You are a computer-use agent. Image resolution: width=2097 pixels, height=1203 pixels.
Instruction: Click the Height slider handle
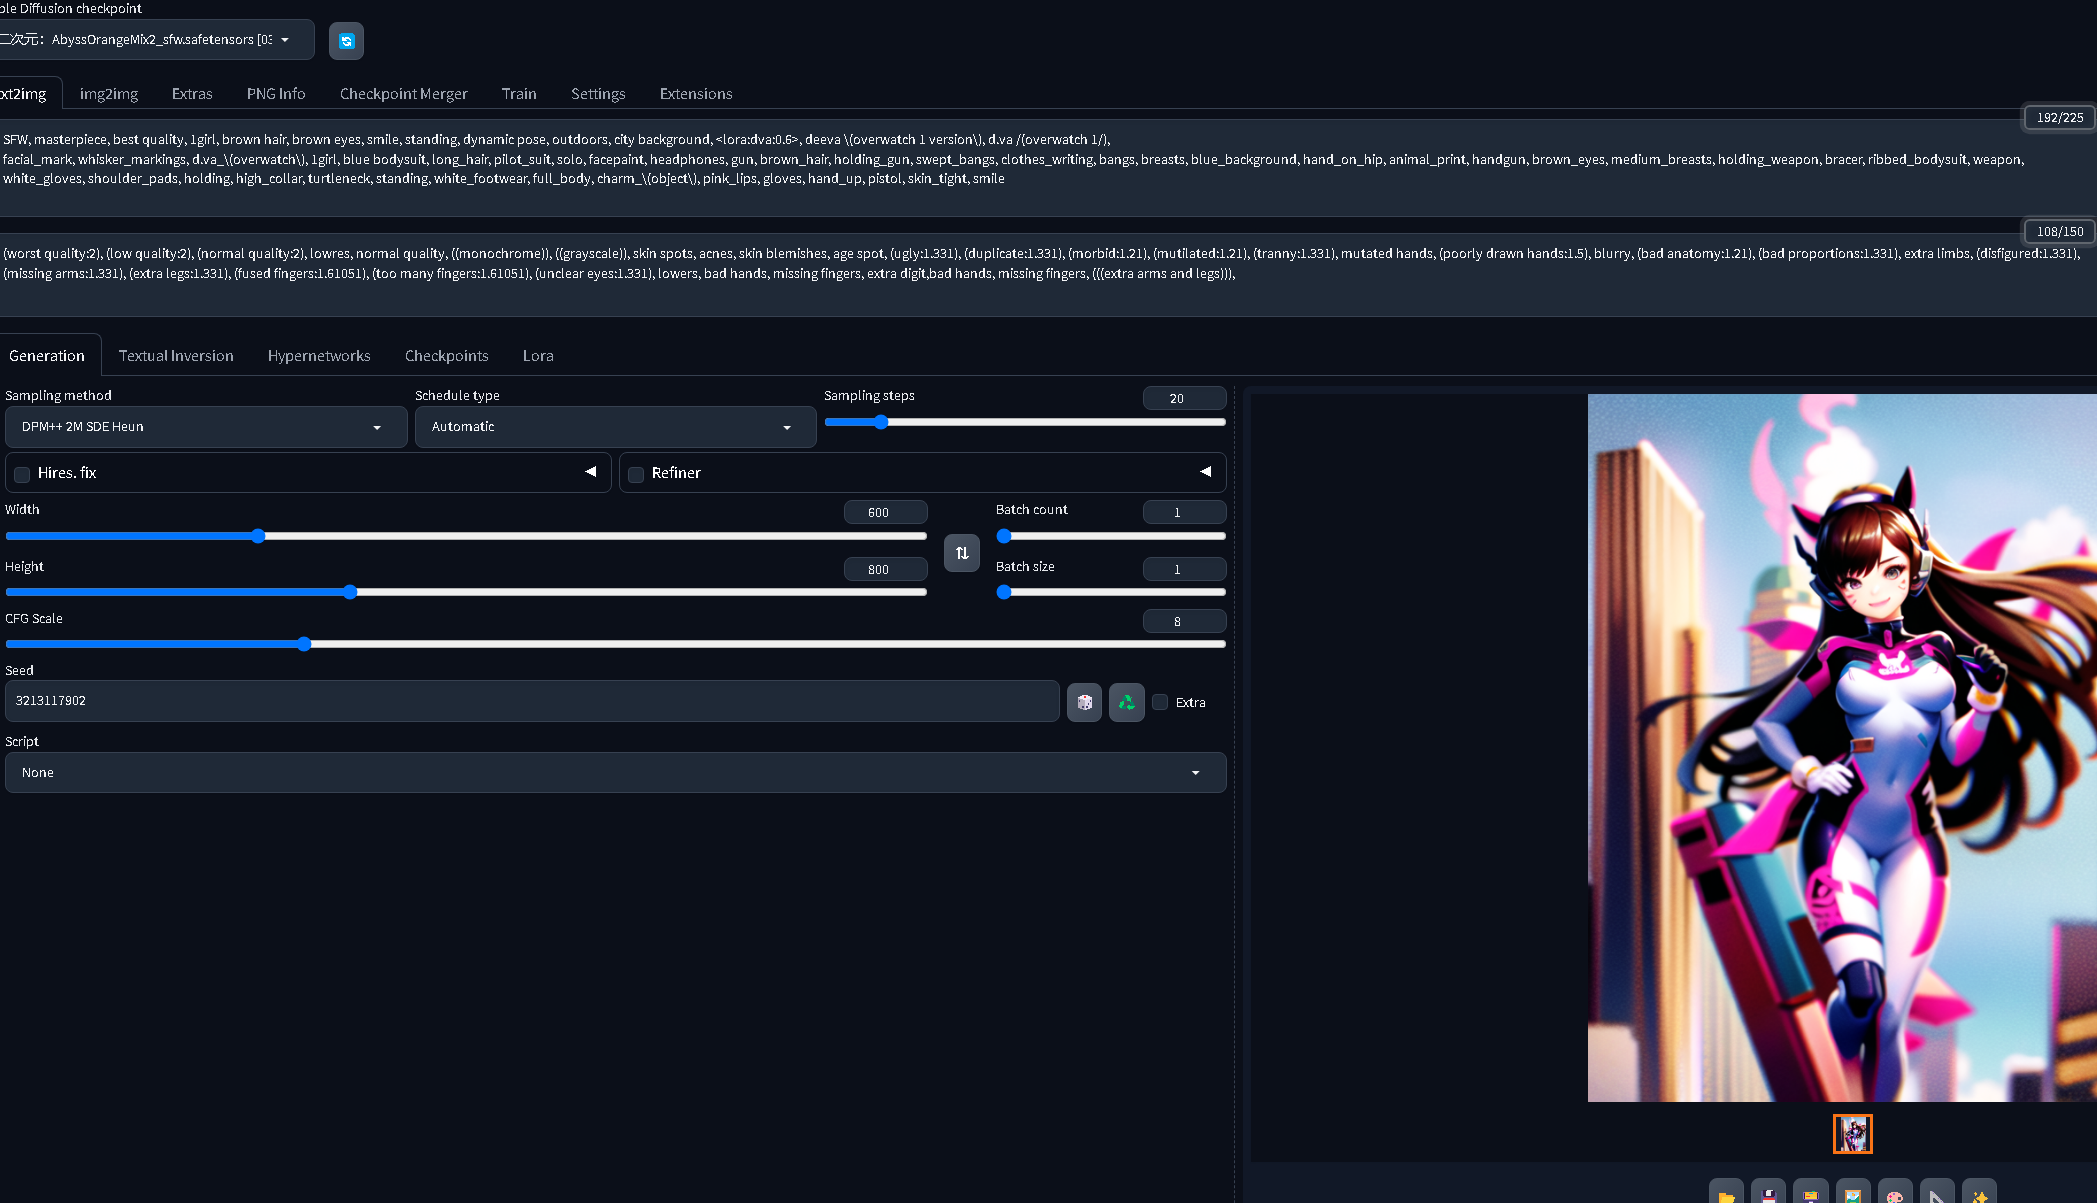(350, 592)
